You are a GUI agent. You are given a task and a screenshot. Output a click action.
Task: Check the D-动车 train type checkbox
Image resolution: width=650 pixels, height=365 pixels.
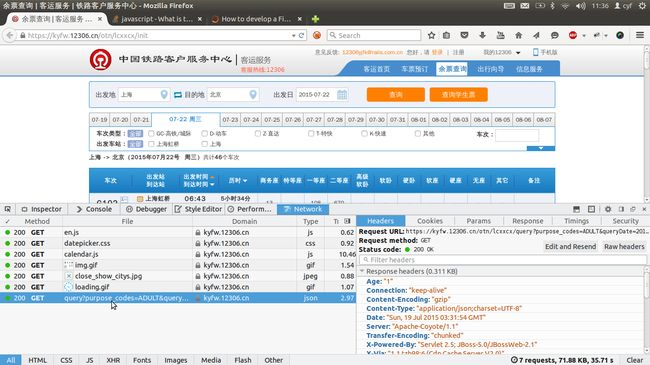[204, 134]
